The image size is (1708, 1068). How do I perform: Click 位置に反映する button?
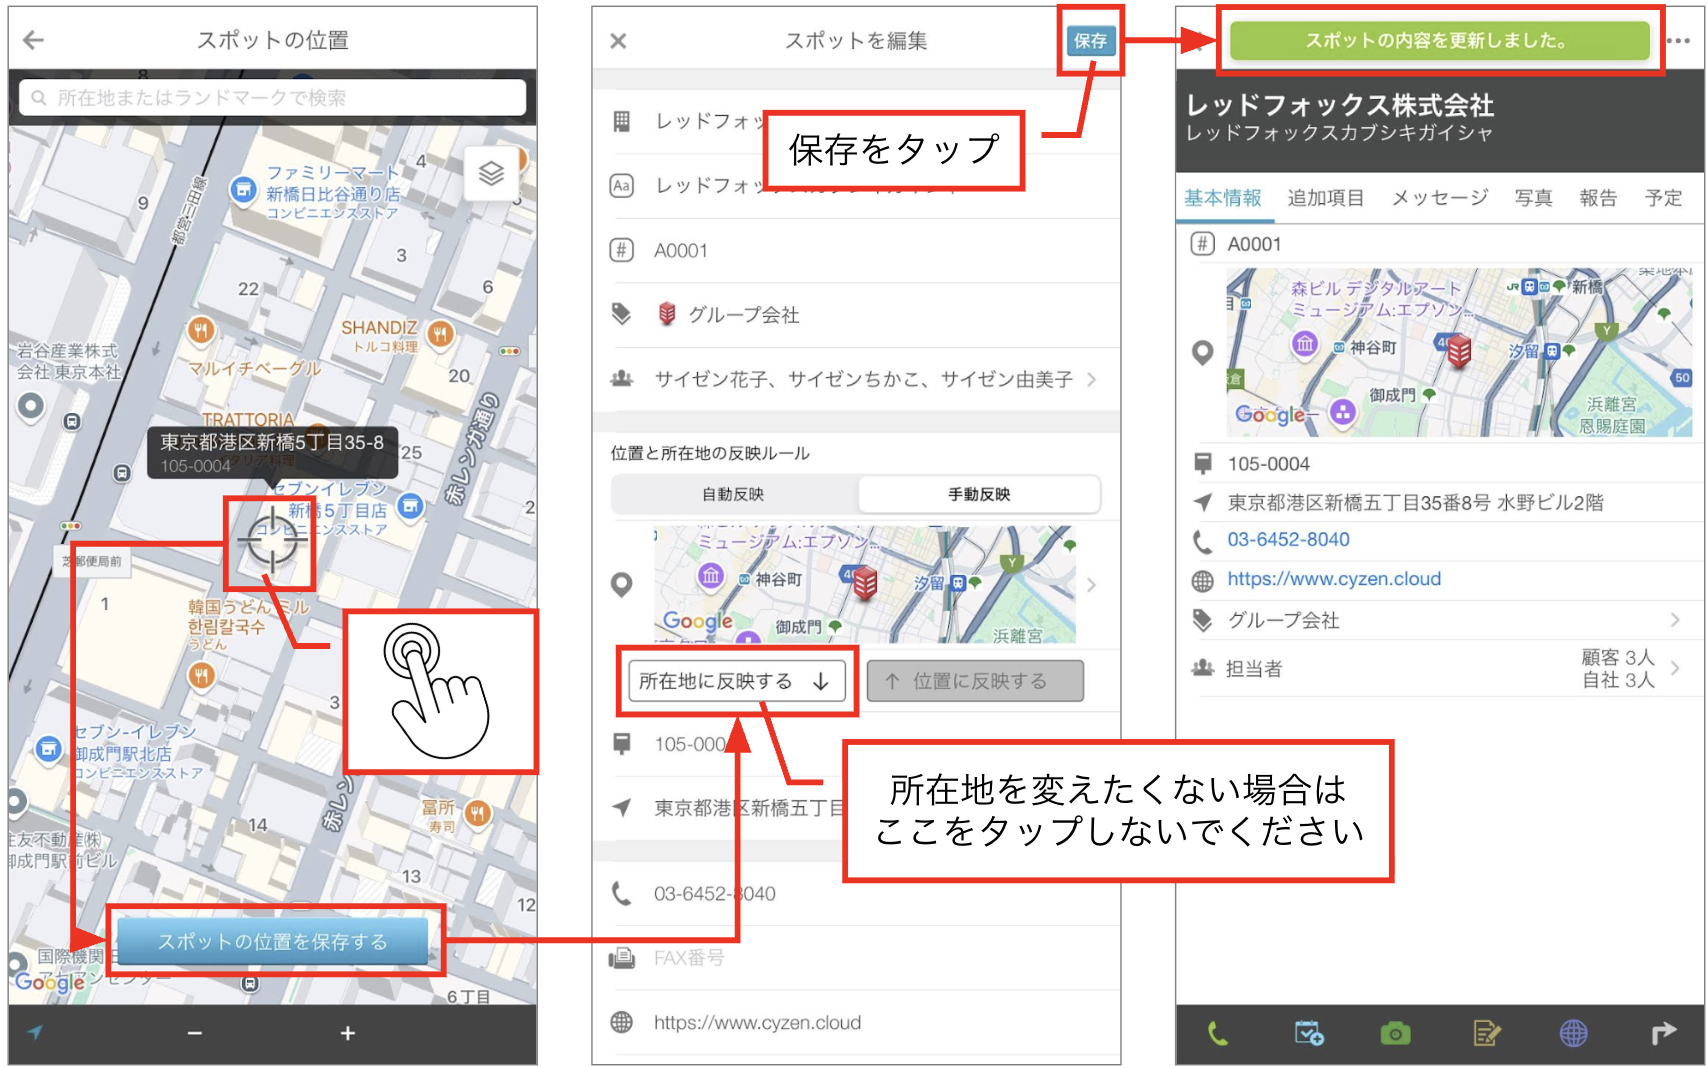pyautogui.click(x=975, y=681)
